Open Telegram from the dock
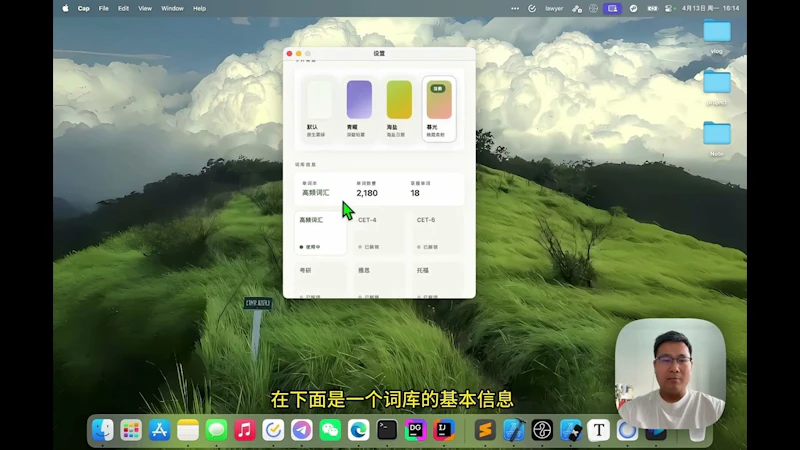The image size is (800, 450). tap(302, 430)
